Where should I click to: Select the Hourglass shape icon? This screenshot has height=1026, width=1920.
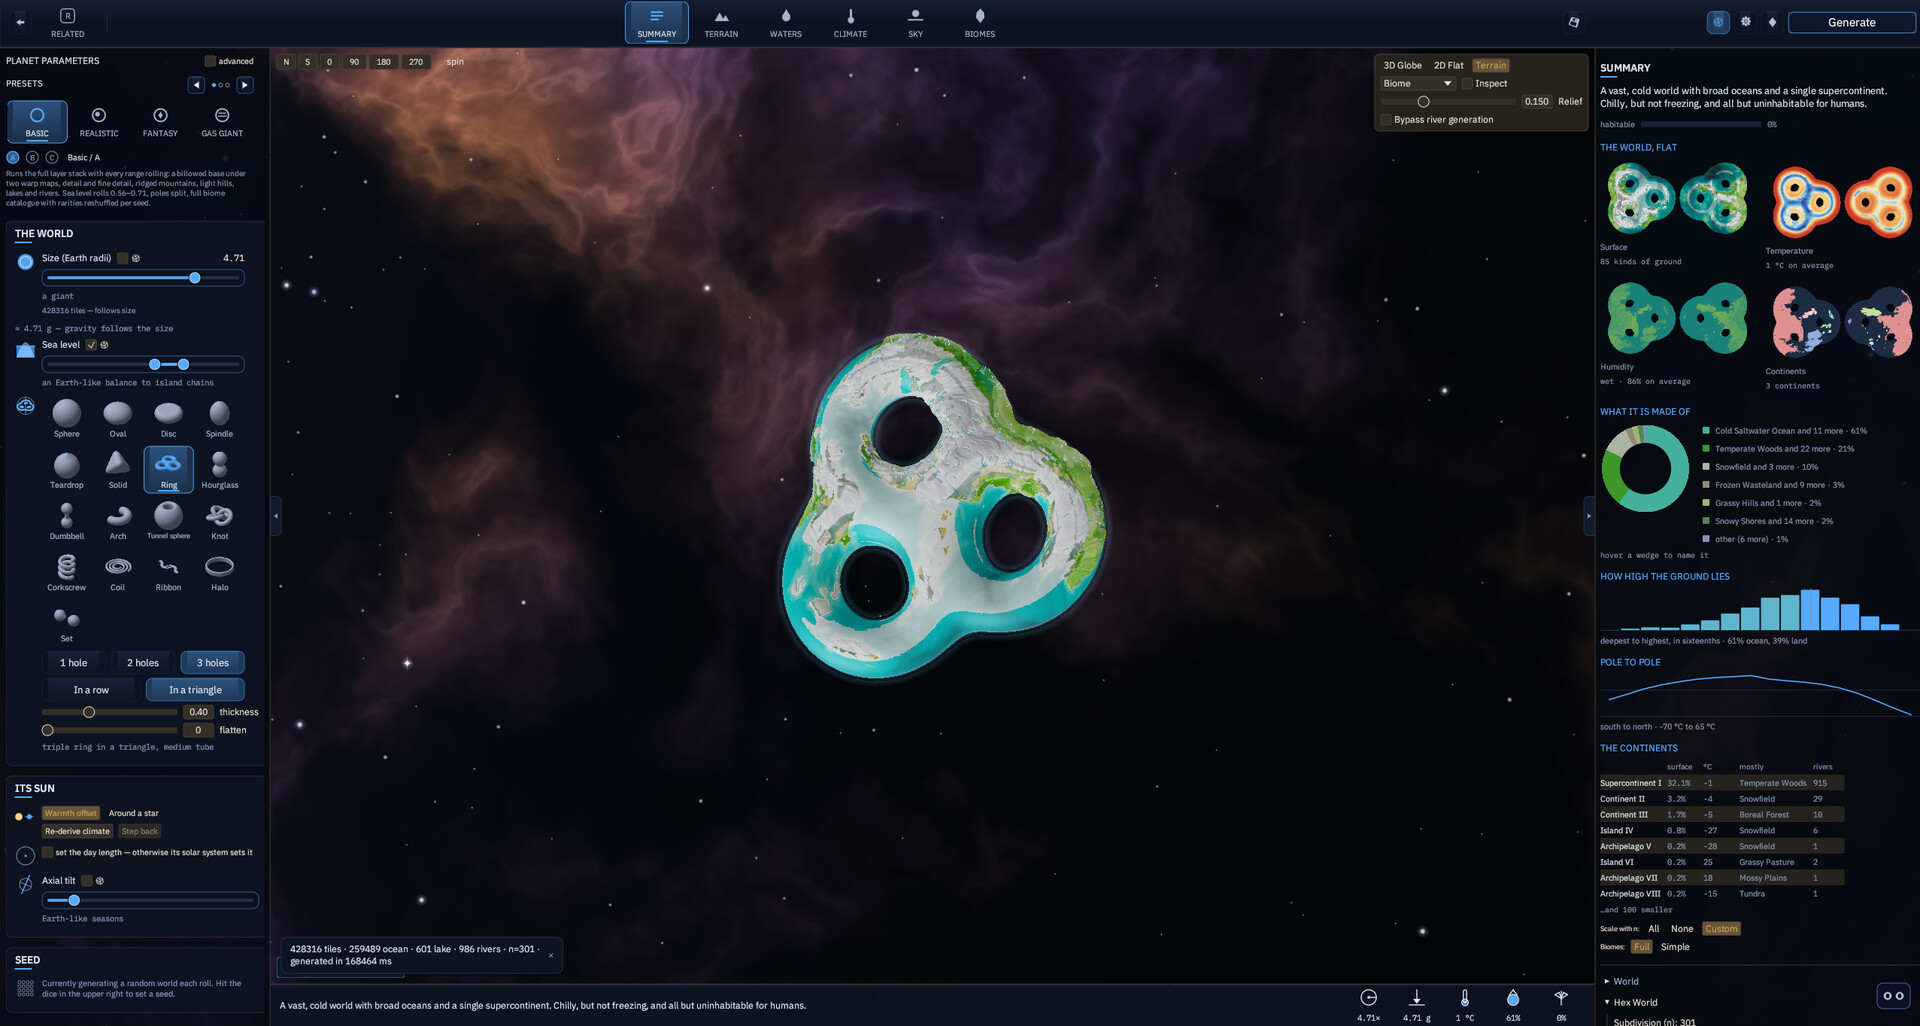click(219, 469)
